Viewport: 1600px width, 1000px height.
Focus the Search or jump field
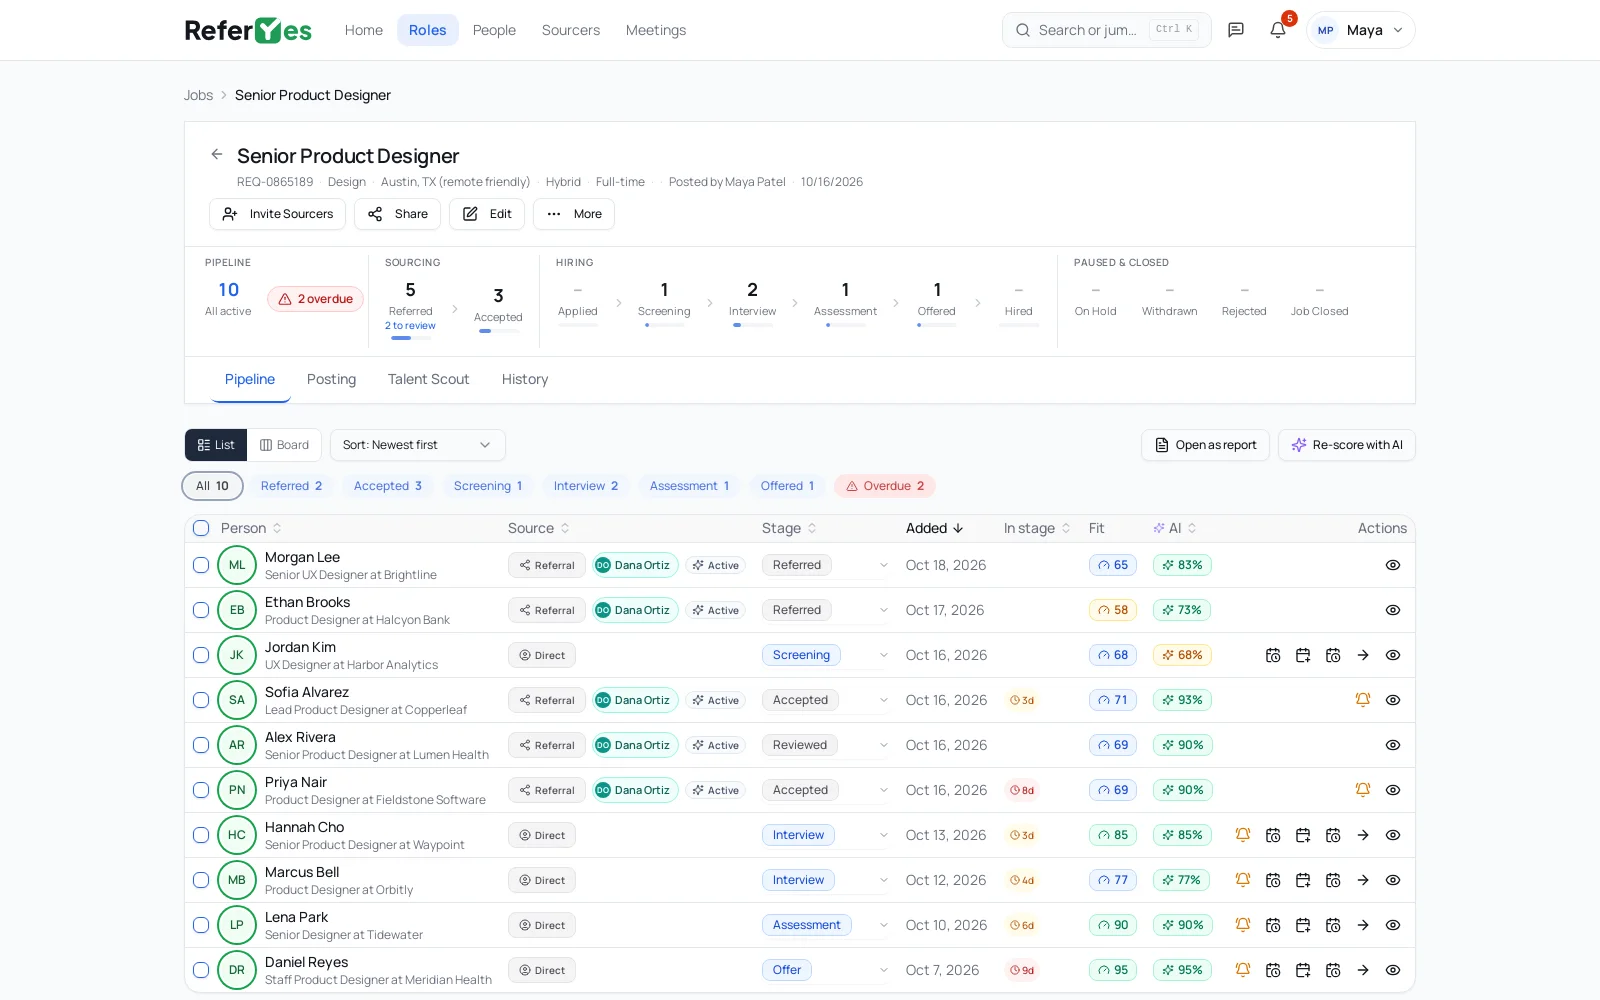click(x=1106, y=30)
